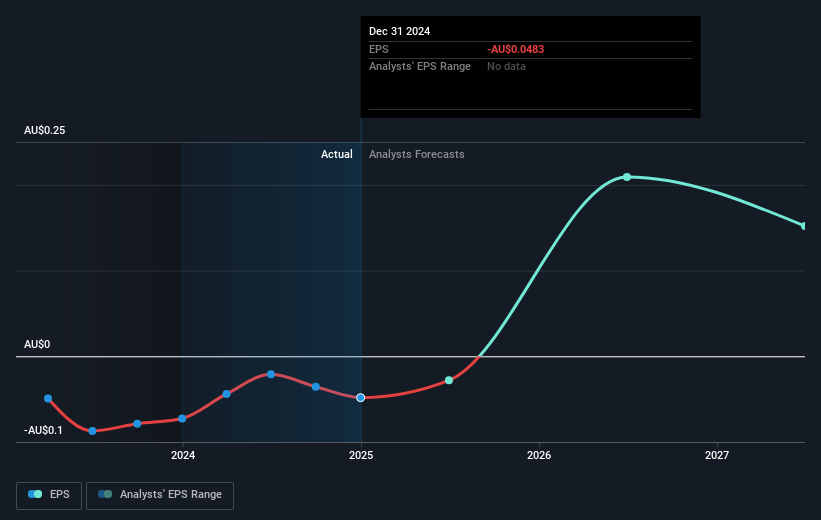Click the No data value in tooltip
The width and height of the screenshot is (821, 520).
[506, 67]
